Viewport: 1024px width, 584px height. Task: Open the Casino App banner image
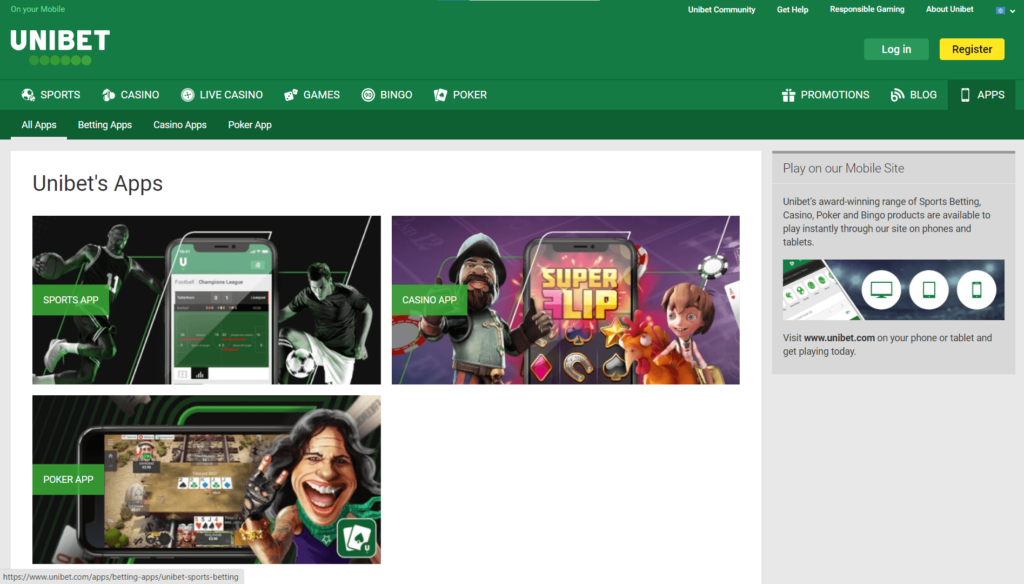[x=566, y=300]
